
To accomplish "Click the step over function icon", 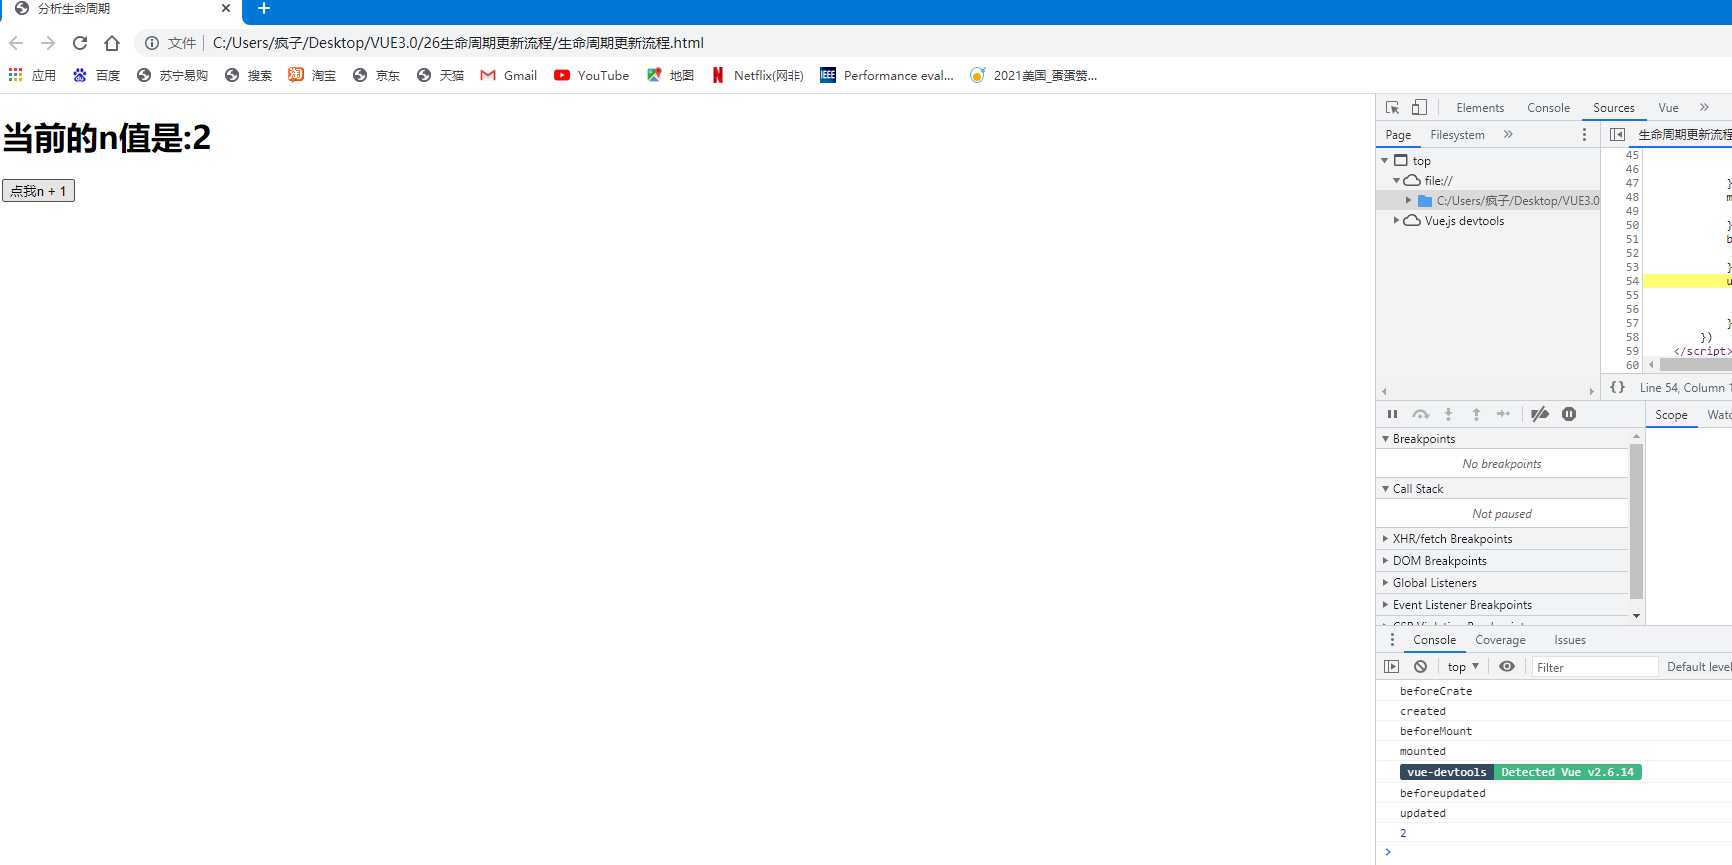I will [x=1420, y=414].
